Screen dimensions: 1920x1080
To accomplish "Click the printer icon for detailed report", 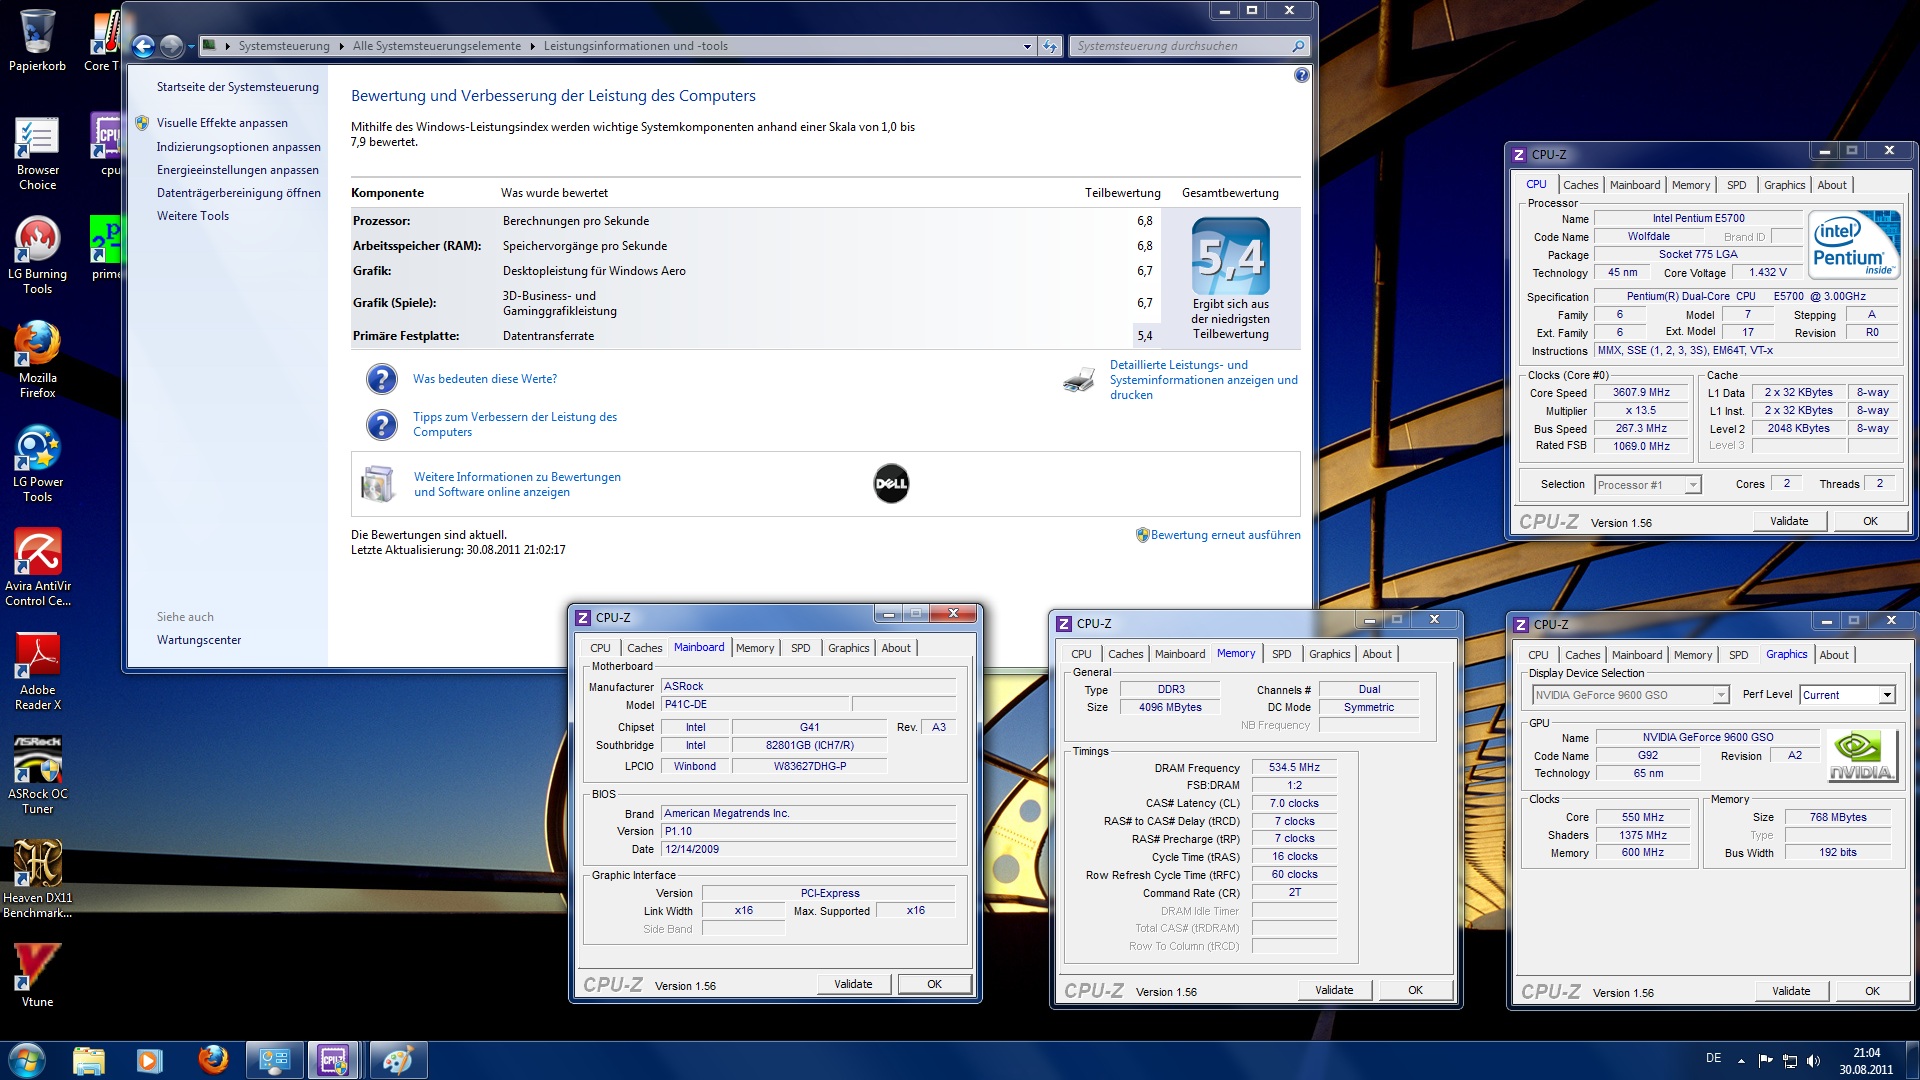I will (1079, 380).
